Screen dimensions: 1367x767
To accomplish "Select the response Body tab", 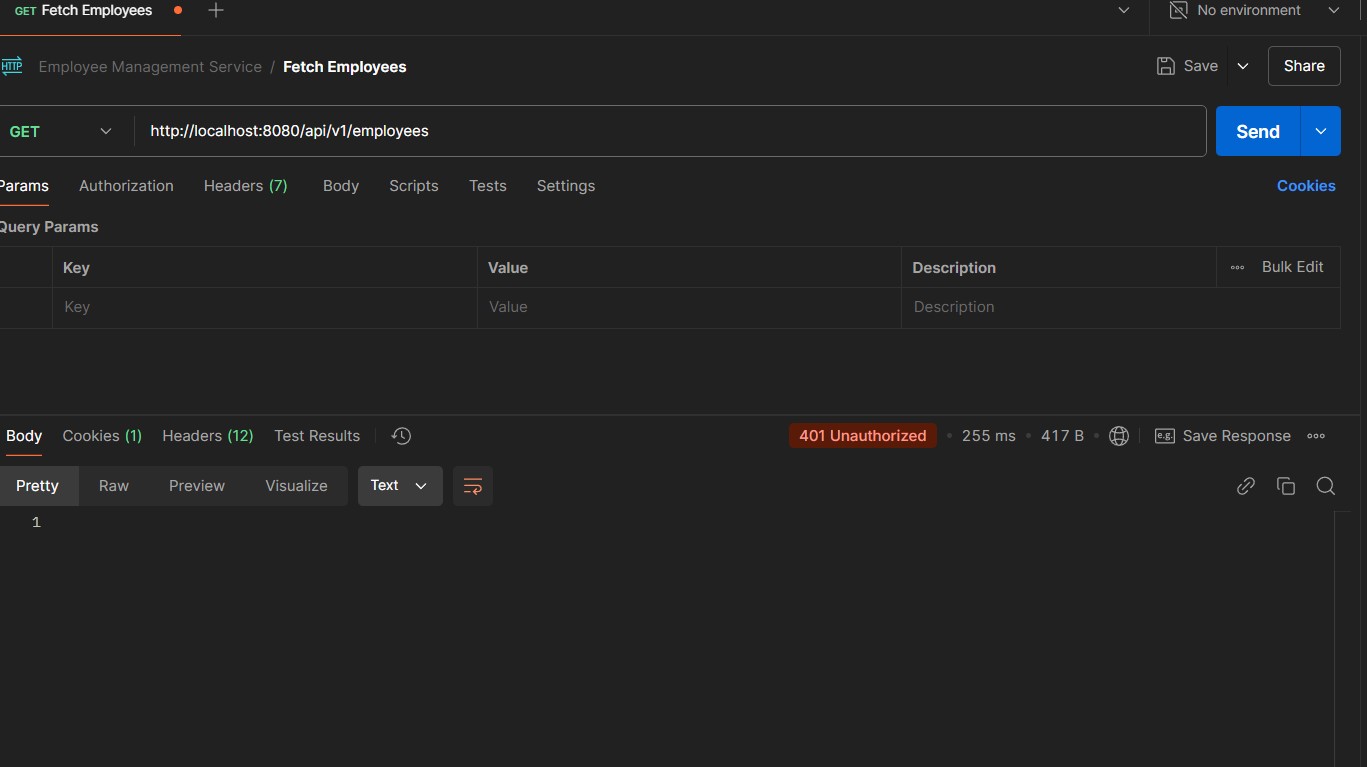I will click(24, 436).
